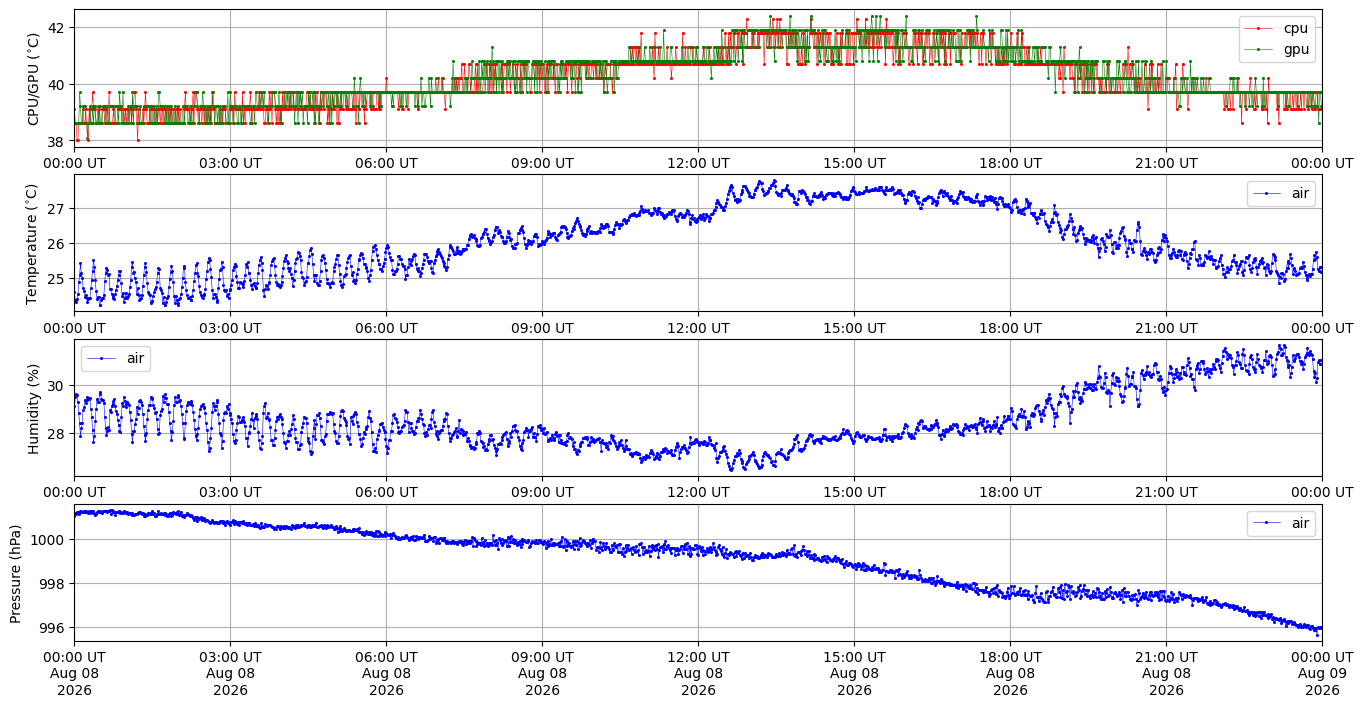Select the air legend in Pressure plot
The image size is (1363, 707).
(1283, 523)
